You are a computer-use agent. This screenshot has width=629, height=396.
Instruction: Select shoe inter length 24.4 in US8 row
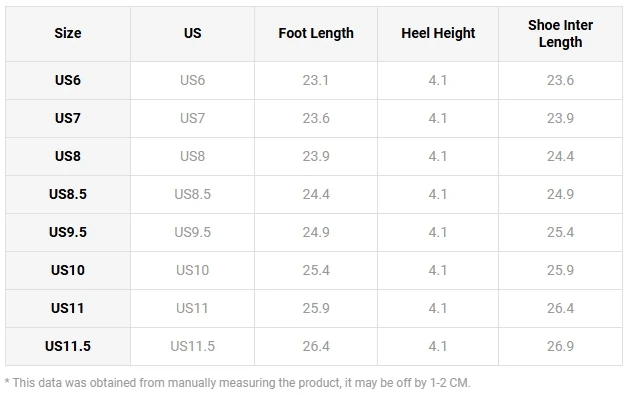(560, 156)
